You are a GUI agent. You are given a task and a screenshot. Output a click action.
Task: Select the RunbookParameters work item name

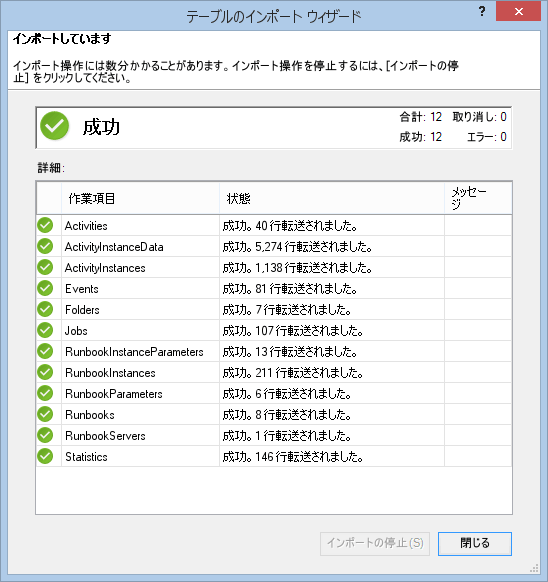point(114,394)
